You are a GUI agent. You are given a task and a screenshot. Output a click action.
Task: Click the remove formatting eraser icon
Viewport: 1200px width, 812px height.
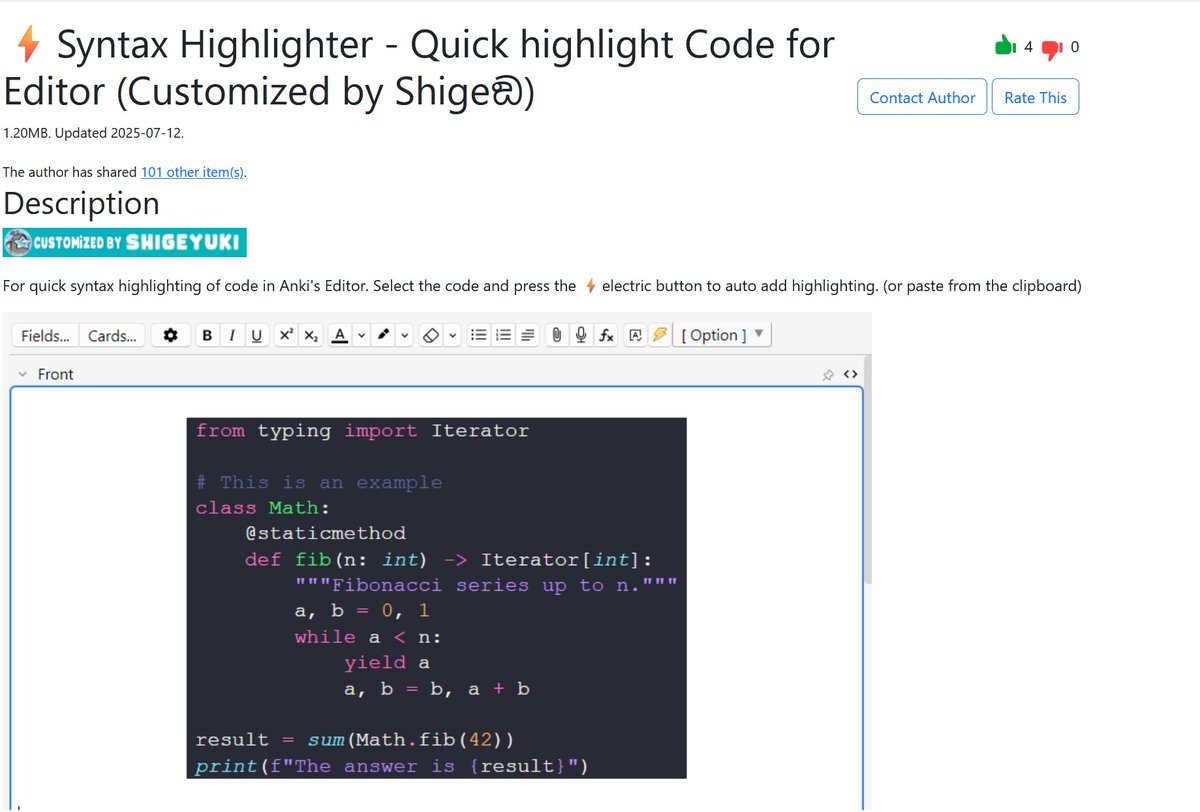[431, 335]
